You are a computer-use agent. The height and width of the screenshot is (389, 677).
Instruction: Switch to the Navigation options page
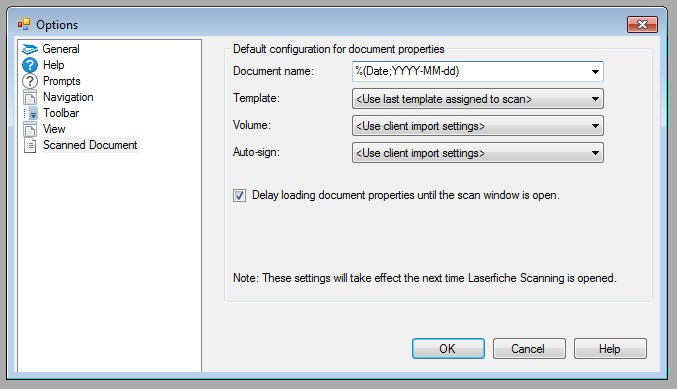[68, 97]
